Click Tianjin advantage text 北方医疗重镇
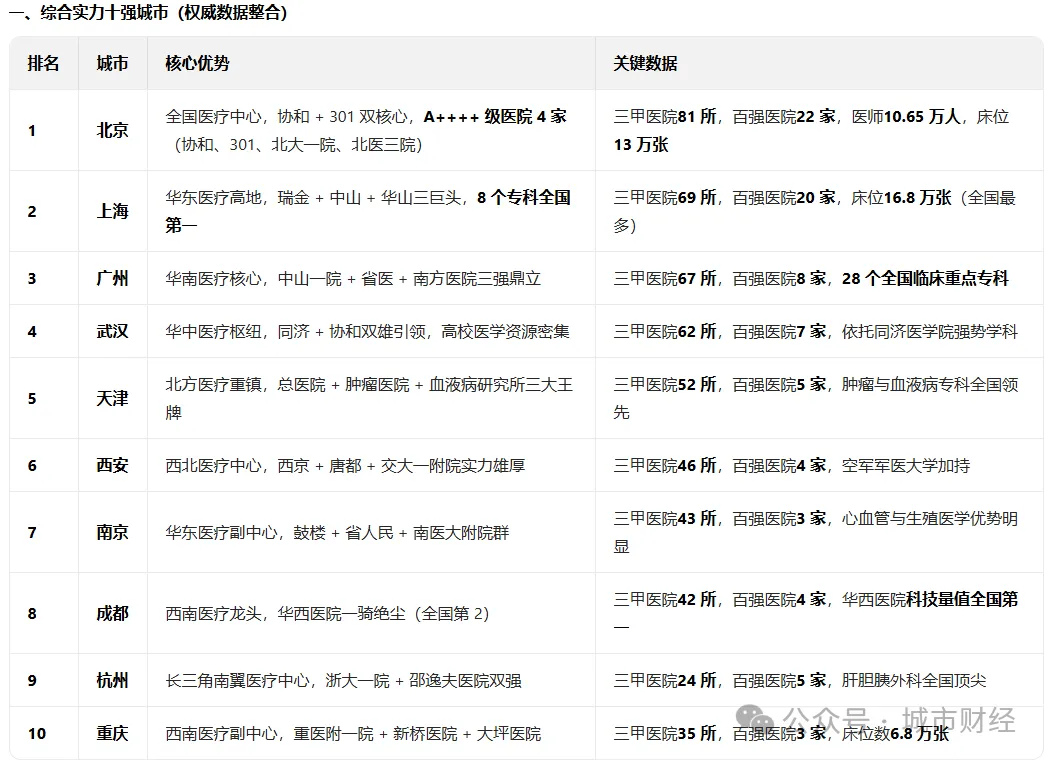 click(x=213, y=385)
